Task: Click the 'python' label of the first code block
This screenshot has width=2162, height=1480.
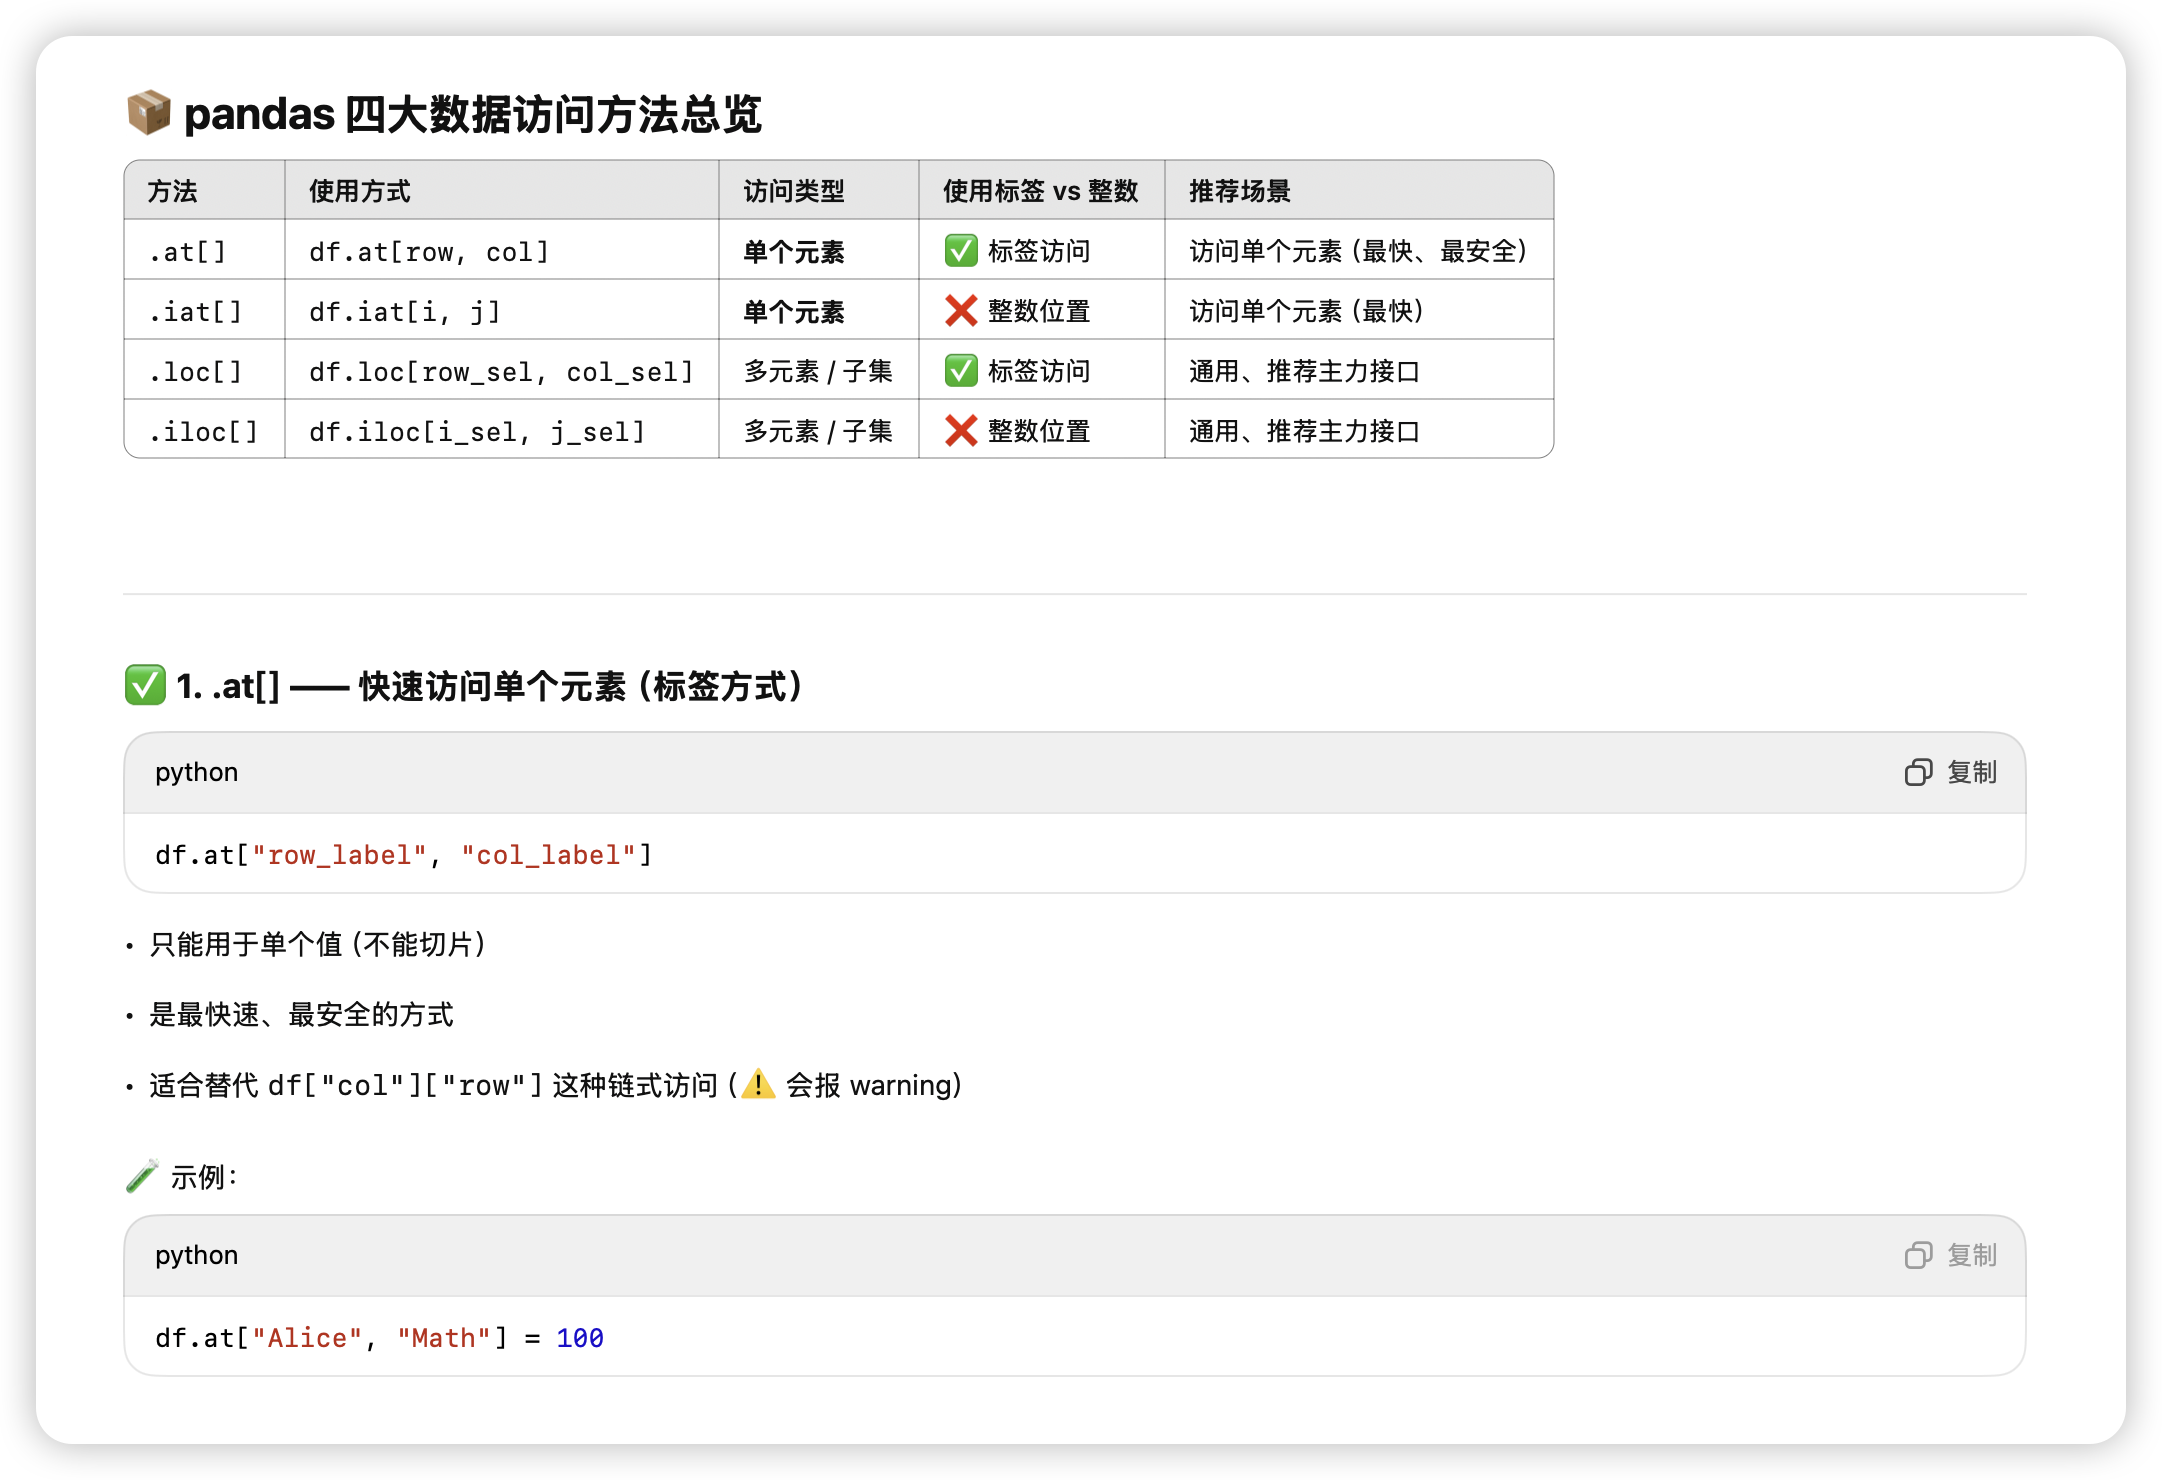Action: tap(197, 772)
